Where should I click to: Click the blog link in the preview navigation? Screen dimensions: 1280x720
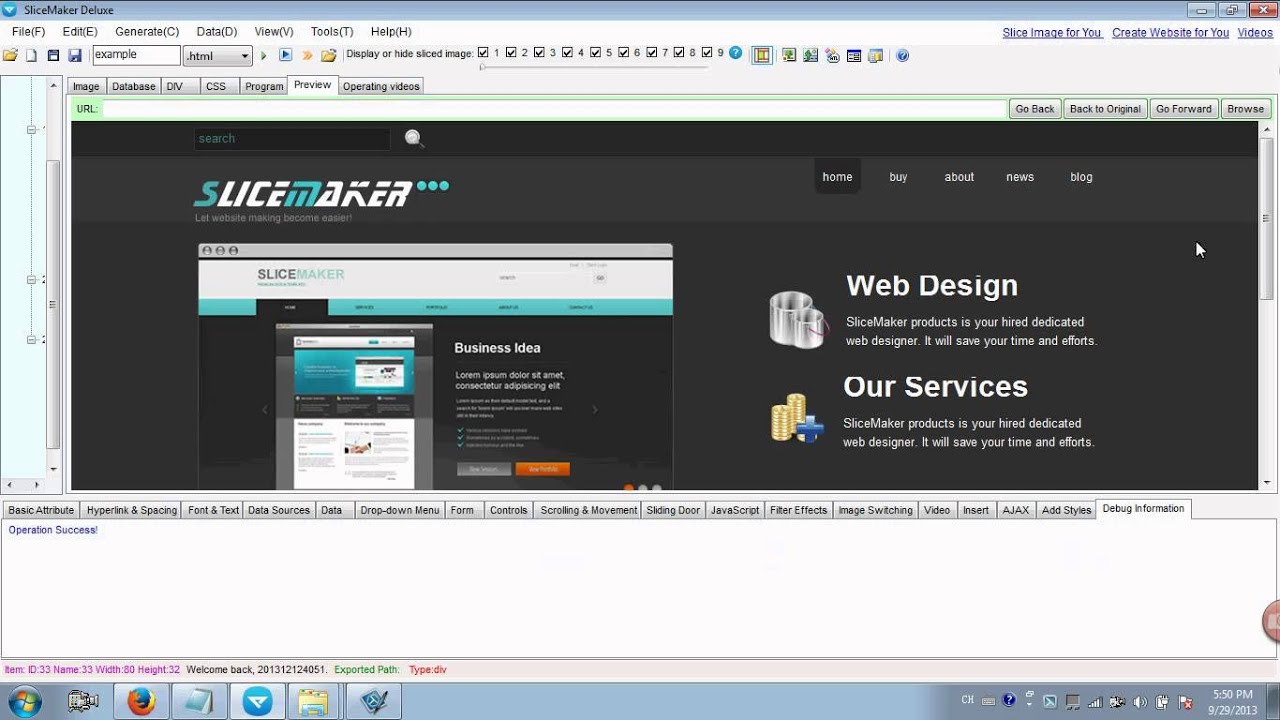click(x=1081, y=177)
